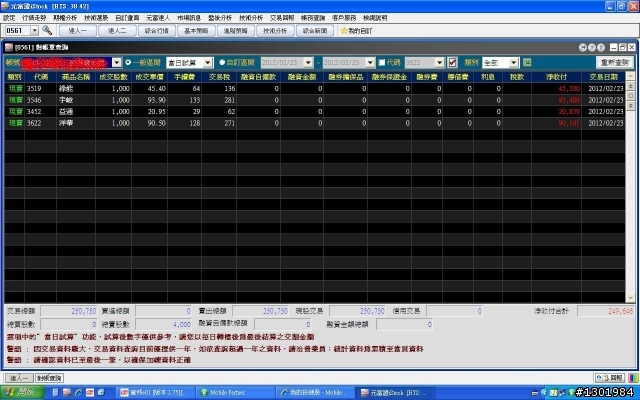Click the advanced strategy toolbar button
Viewport: 640px width, 400px height.
point(236,31)
